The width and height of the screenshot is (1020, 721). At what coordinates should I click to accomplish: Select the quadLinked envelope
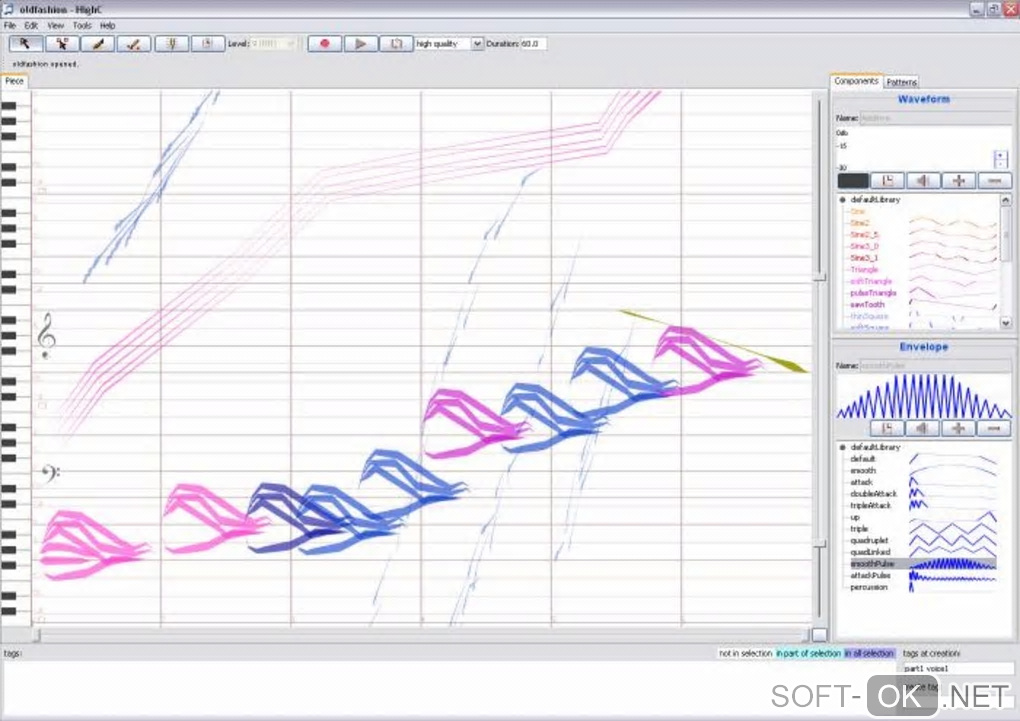click(x=870, y=552)
